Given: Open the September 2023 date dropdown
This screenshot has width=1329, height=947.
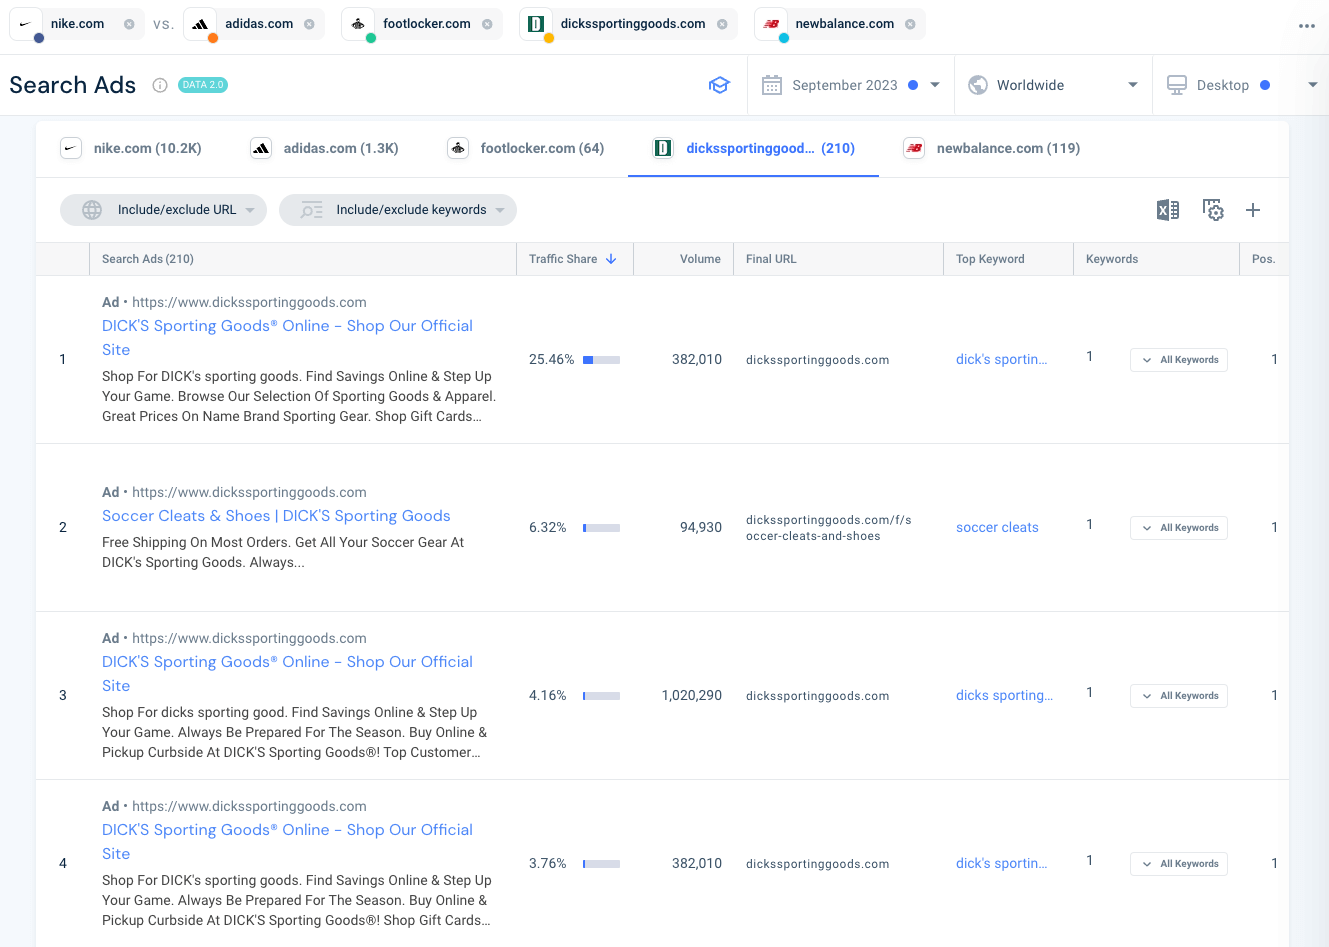Looking at the screenshot, I should [x=933, y=85].
